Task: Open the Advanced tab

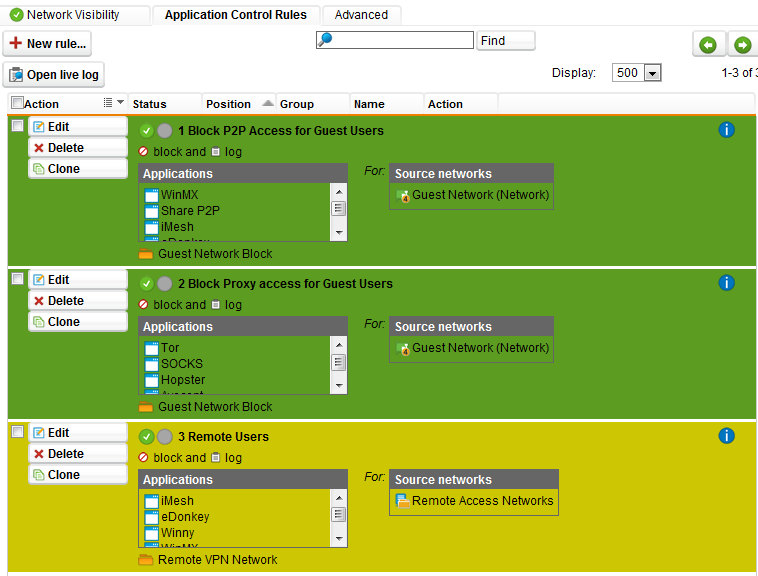Action: click(x=361, y=15)
